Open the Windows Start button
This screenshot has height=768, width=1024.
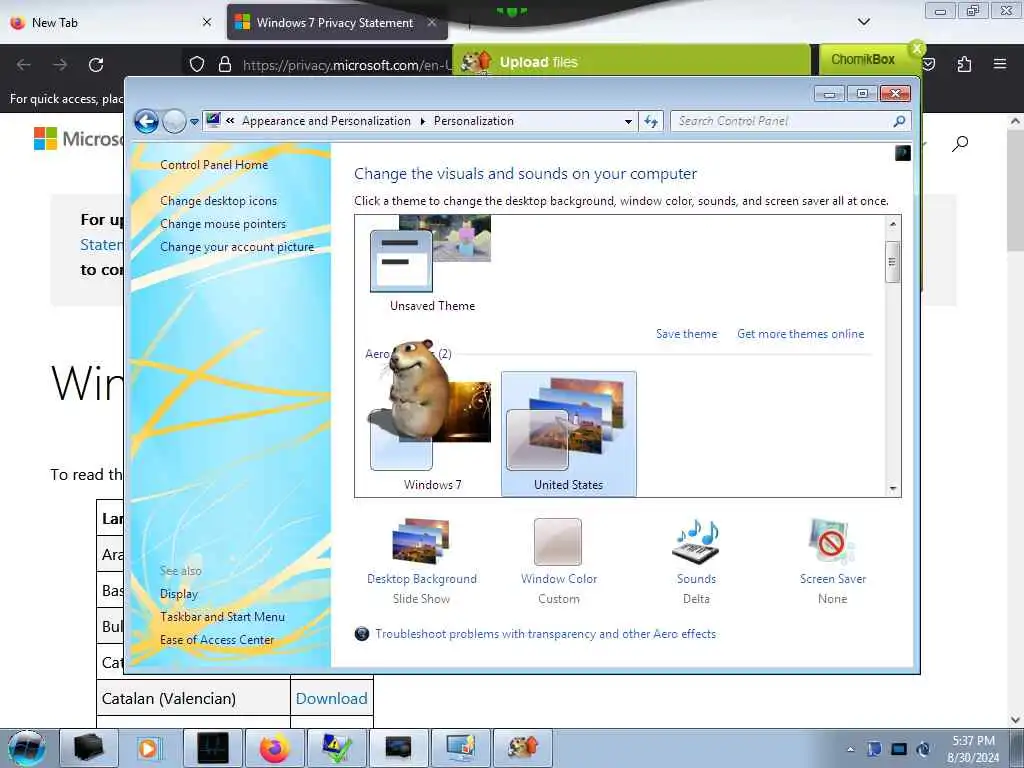click(x=27, y=748)
